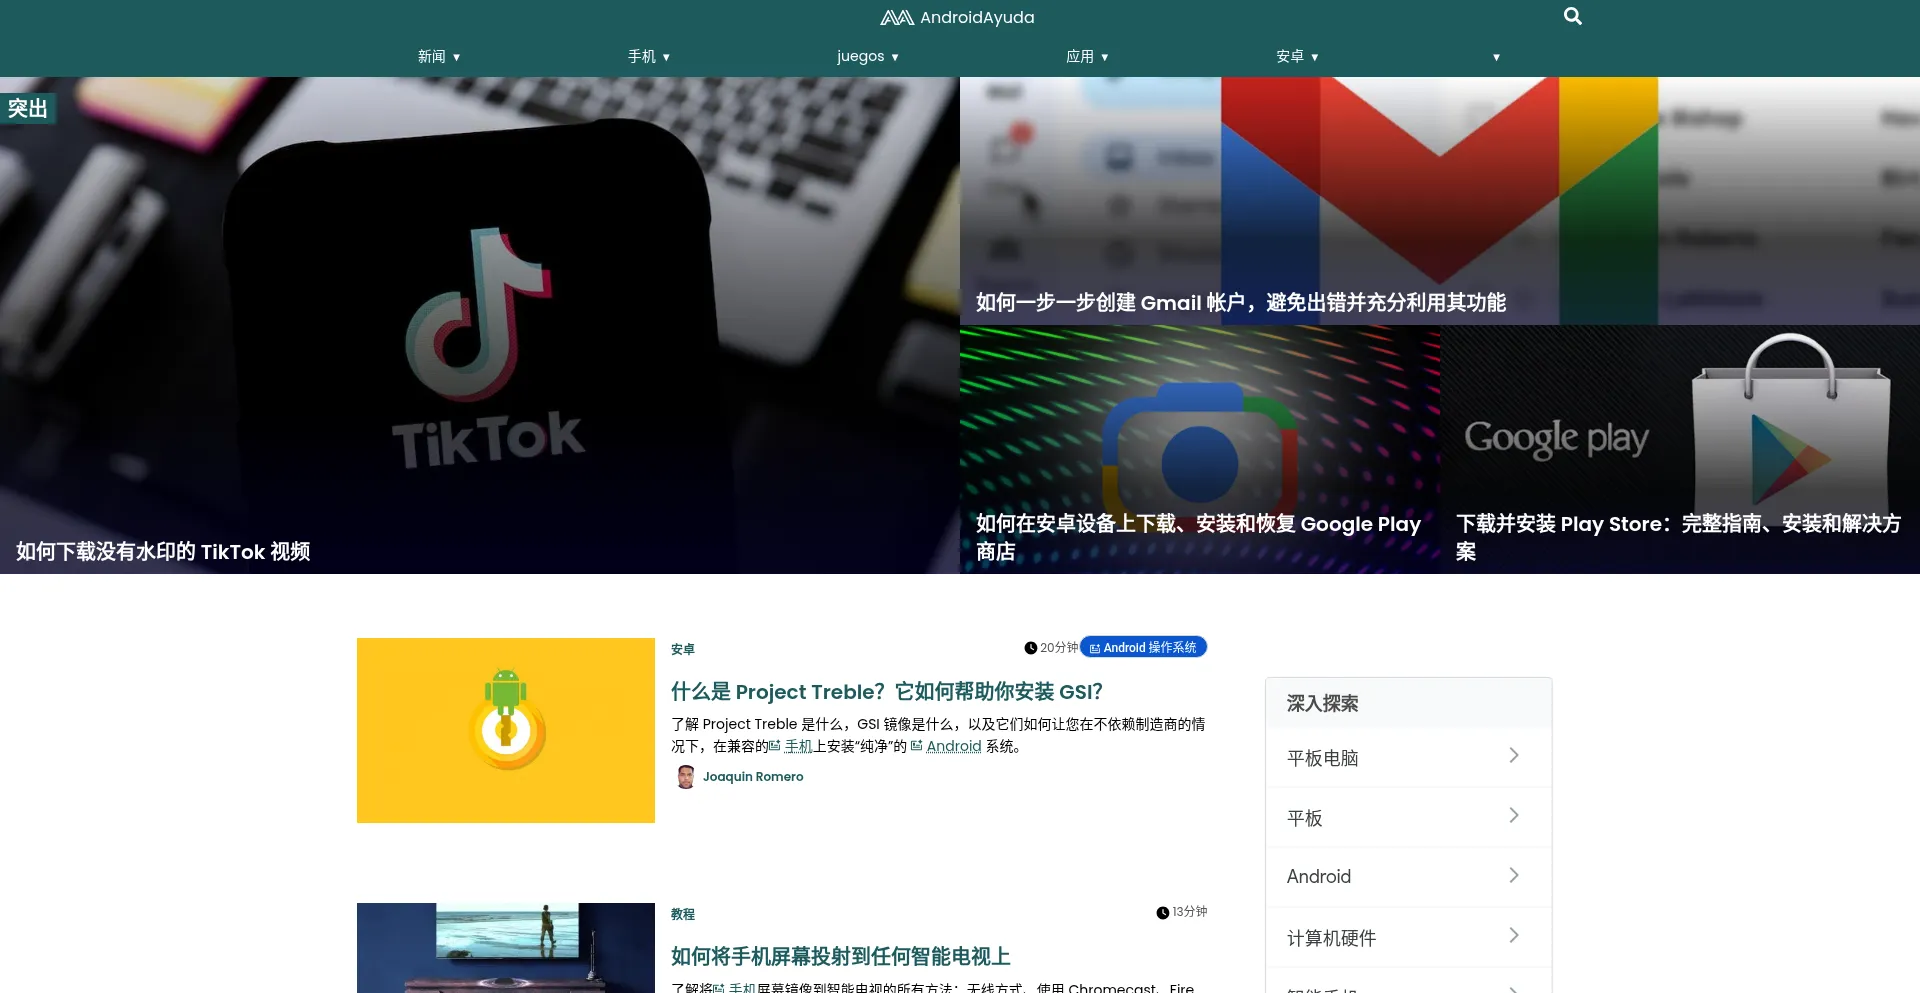Open the juegos menu

[860, 56]
